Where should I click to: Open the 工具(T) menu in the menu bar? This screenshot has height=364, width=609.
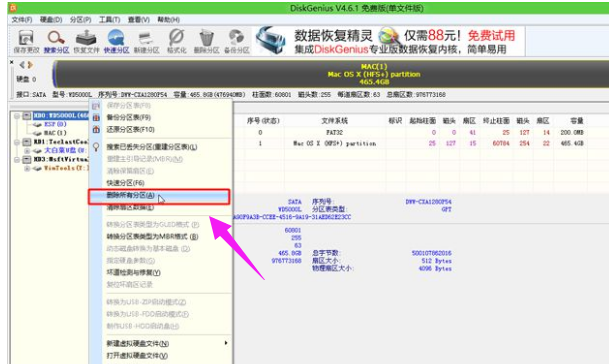[110, 19]
